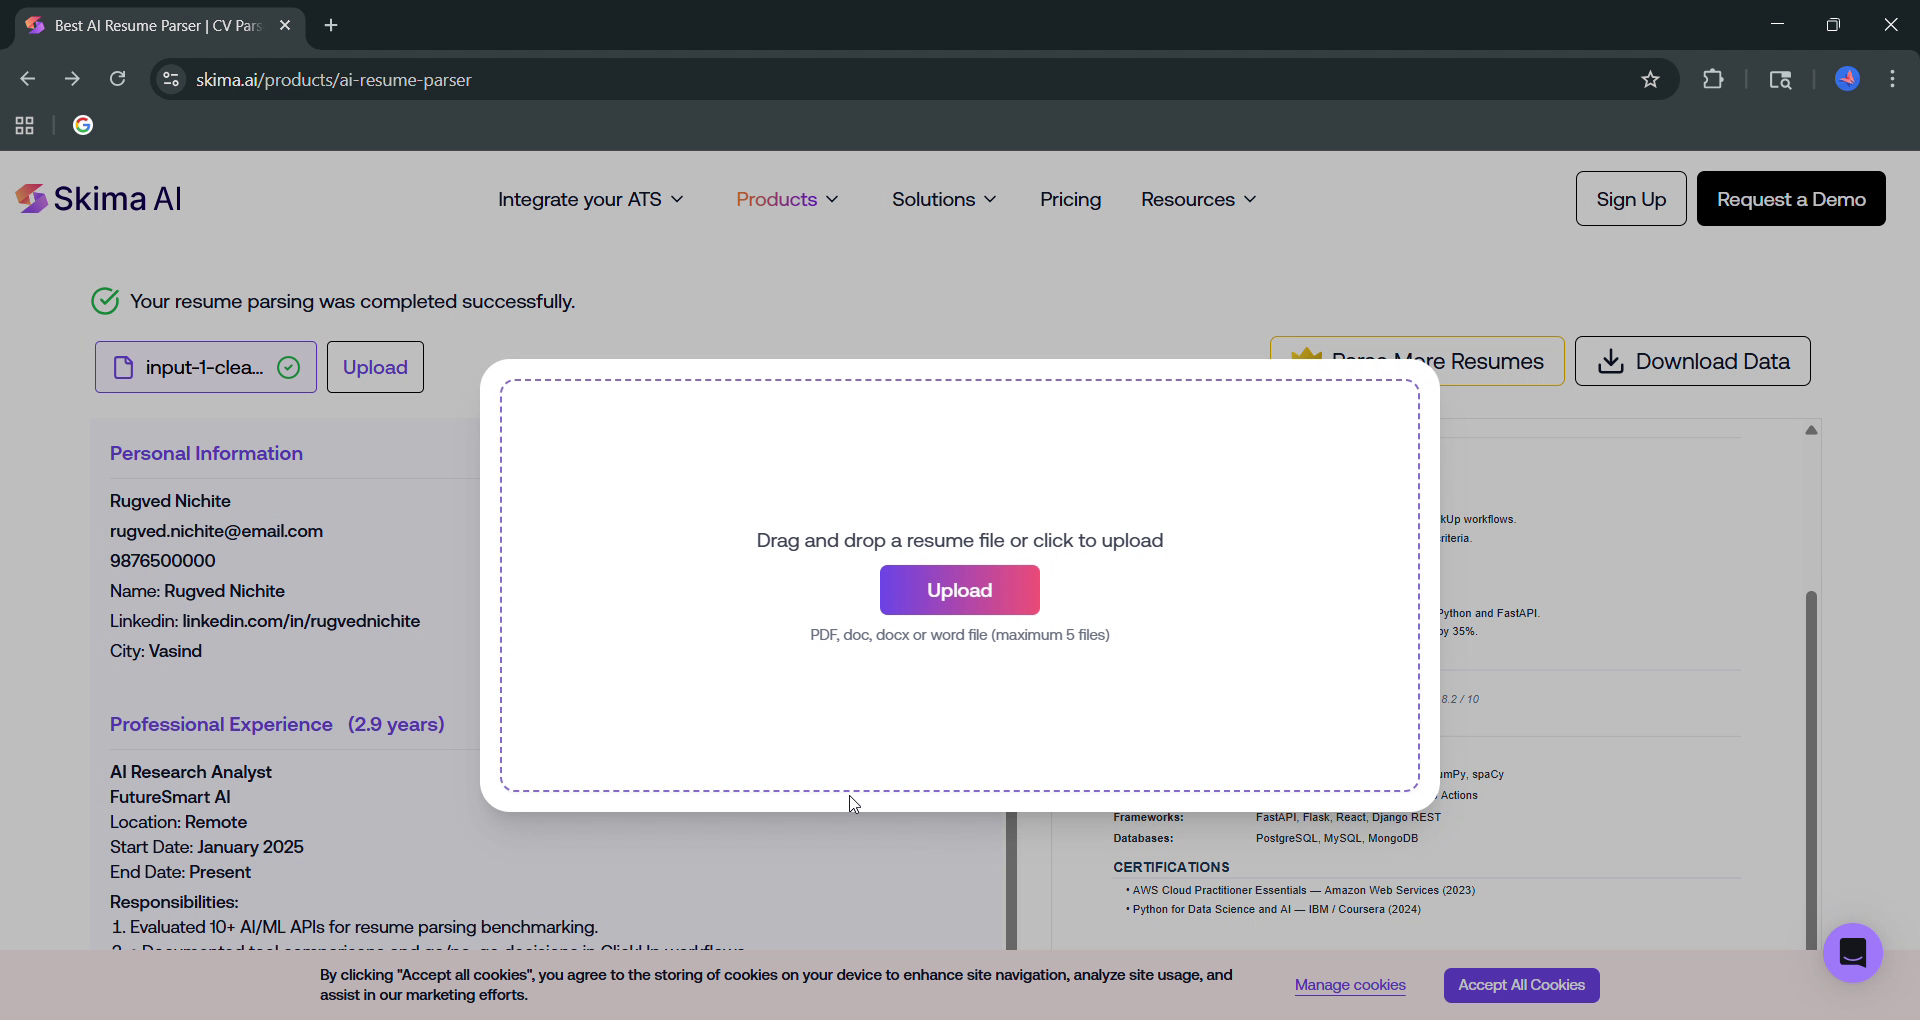Image resolution: width=1920 pixels, height=1020 pixels.
Task: Click the CERTIFICATIONS heading in resume preview
Action: tap(1171, 867)
